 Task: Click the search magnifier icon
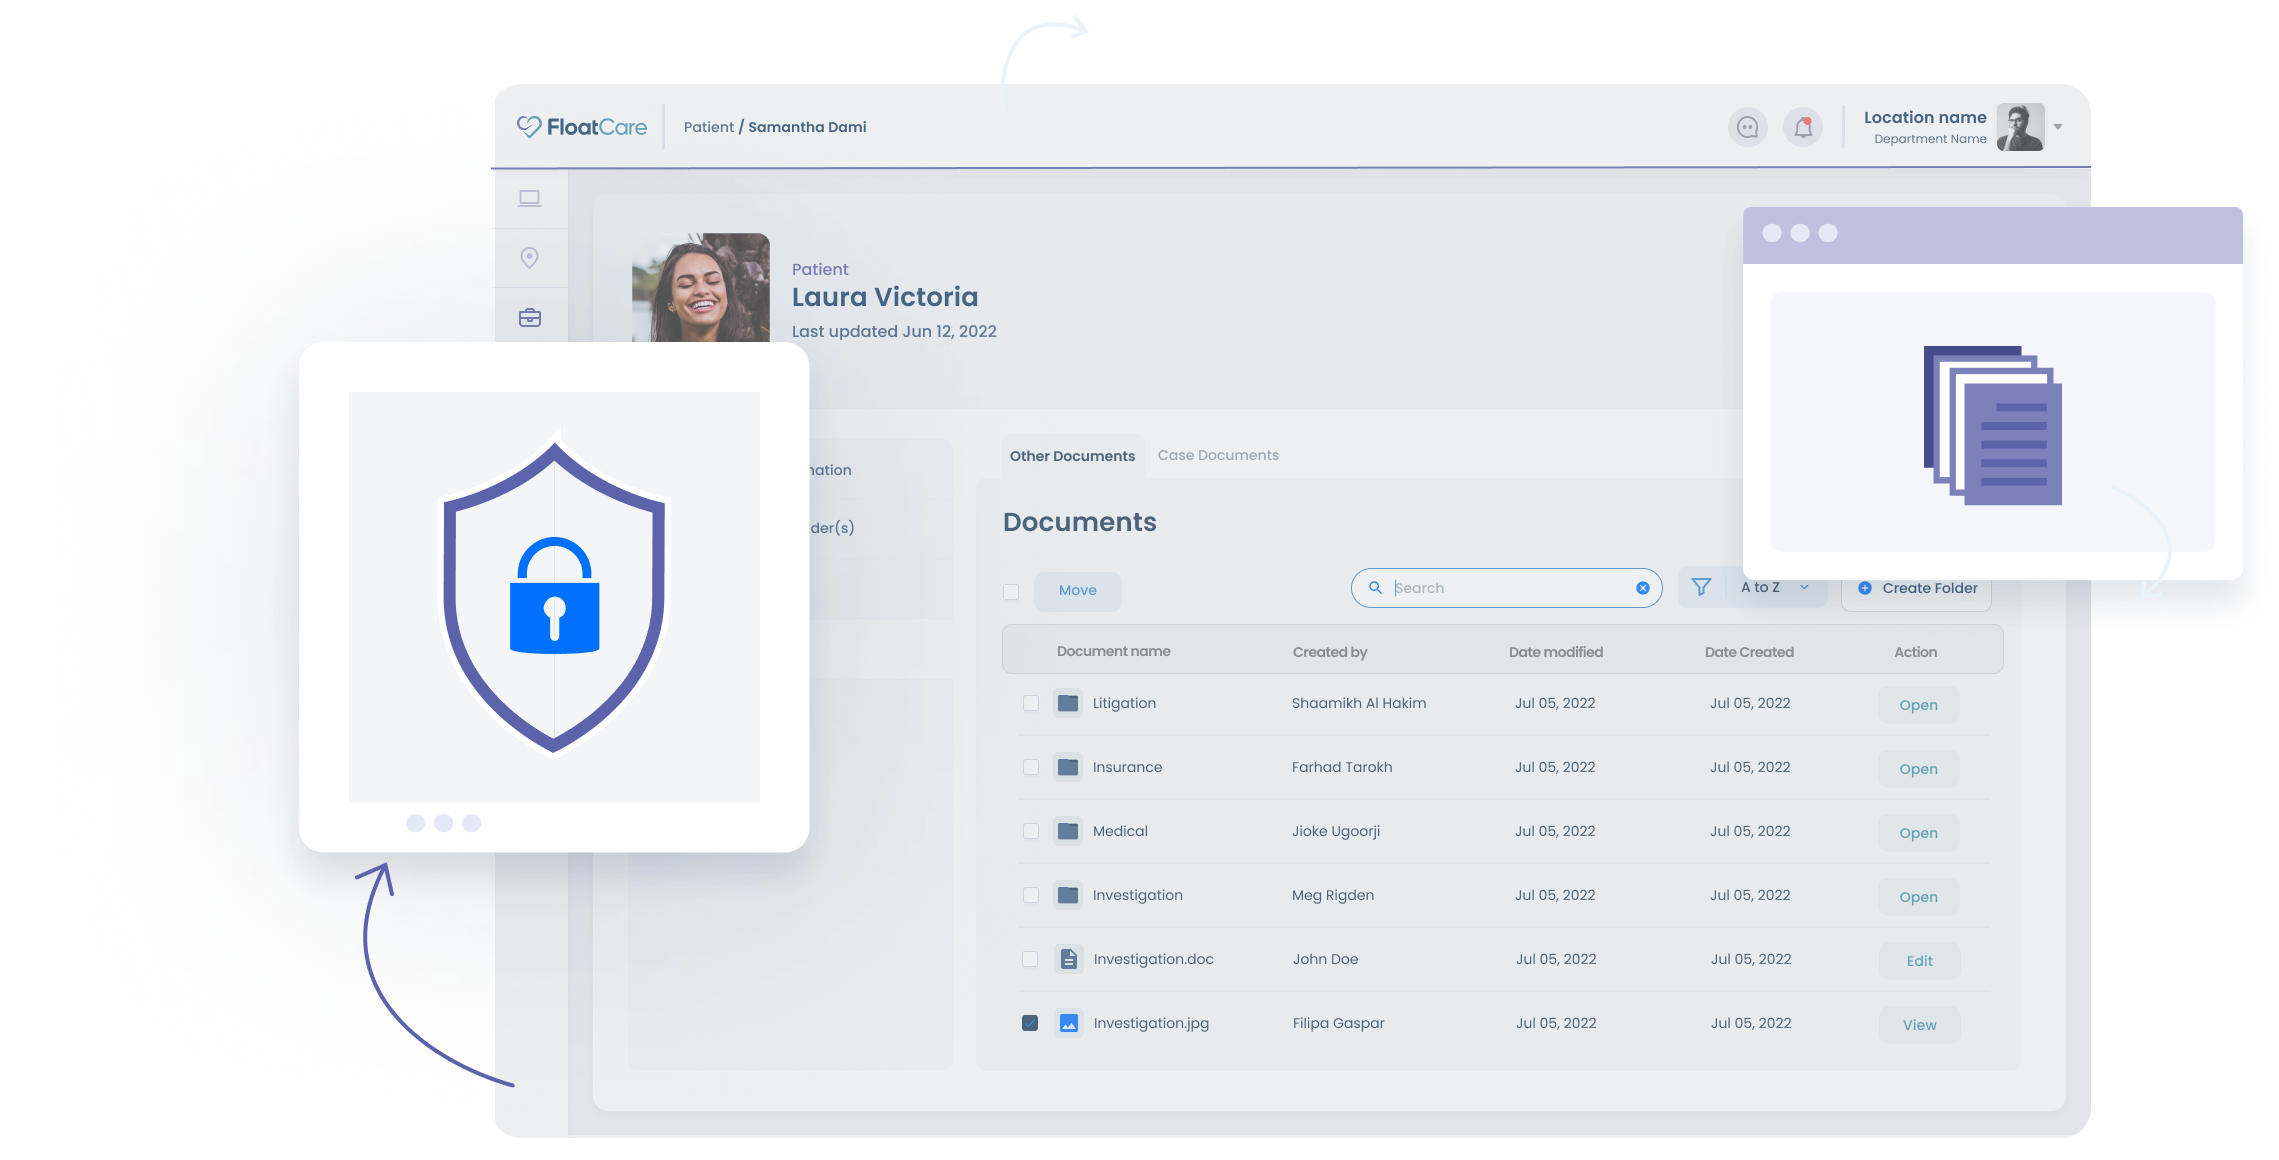[1375, 588]
